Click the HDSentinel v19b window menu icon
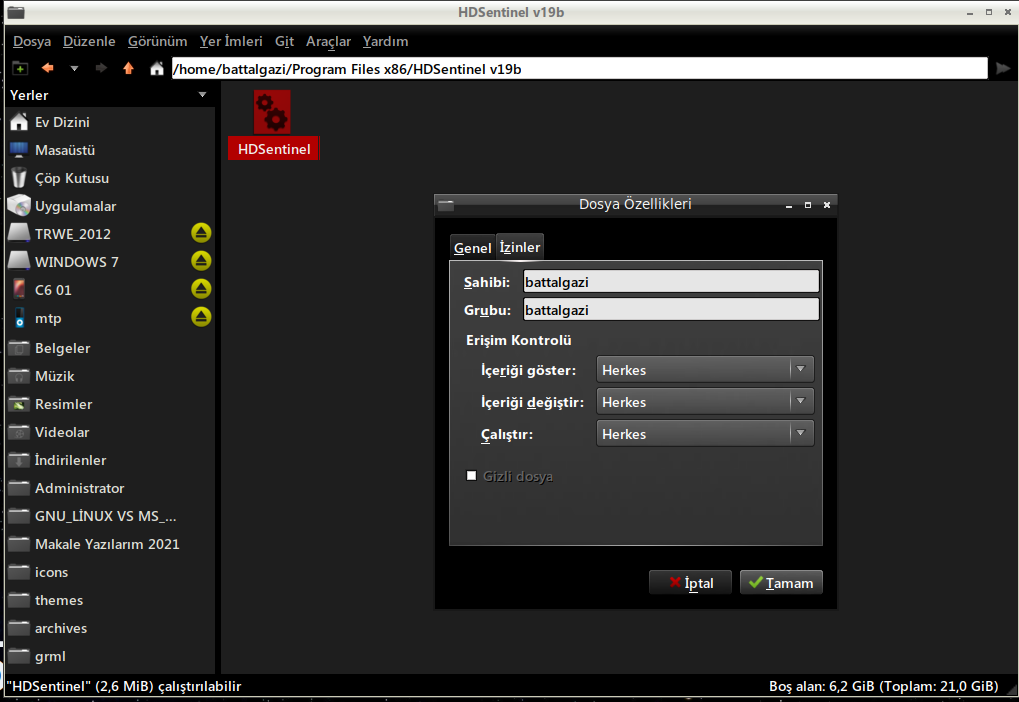The height and width of the screenshot is (702, 1019). 16,12
